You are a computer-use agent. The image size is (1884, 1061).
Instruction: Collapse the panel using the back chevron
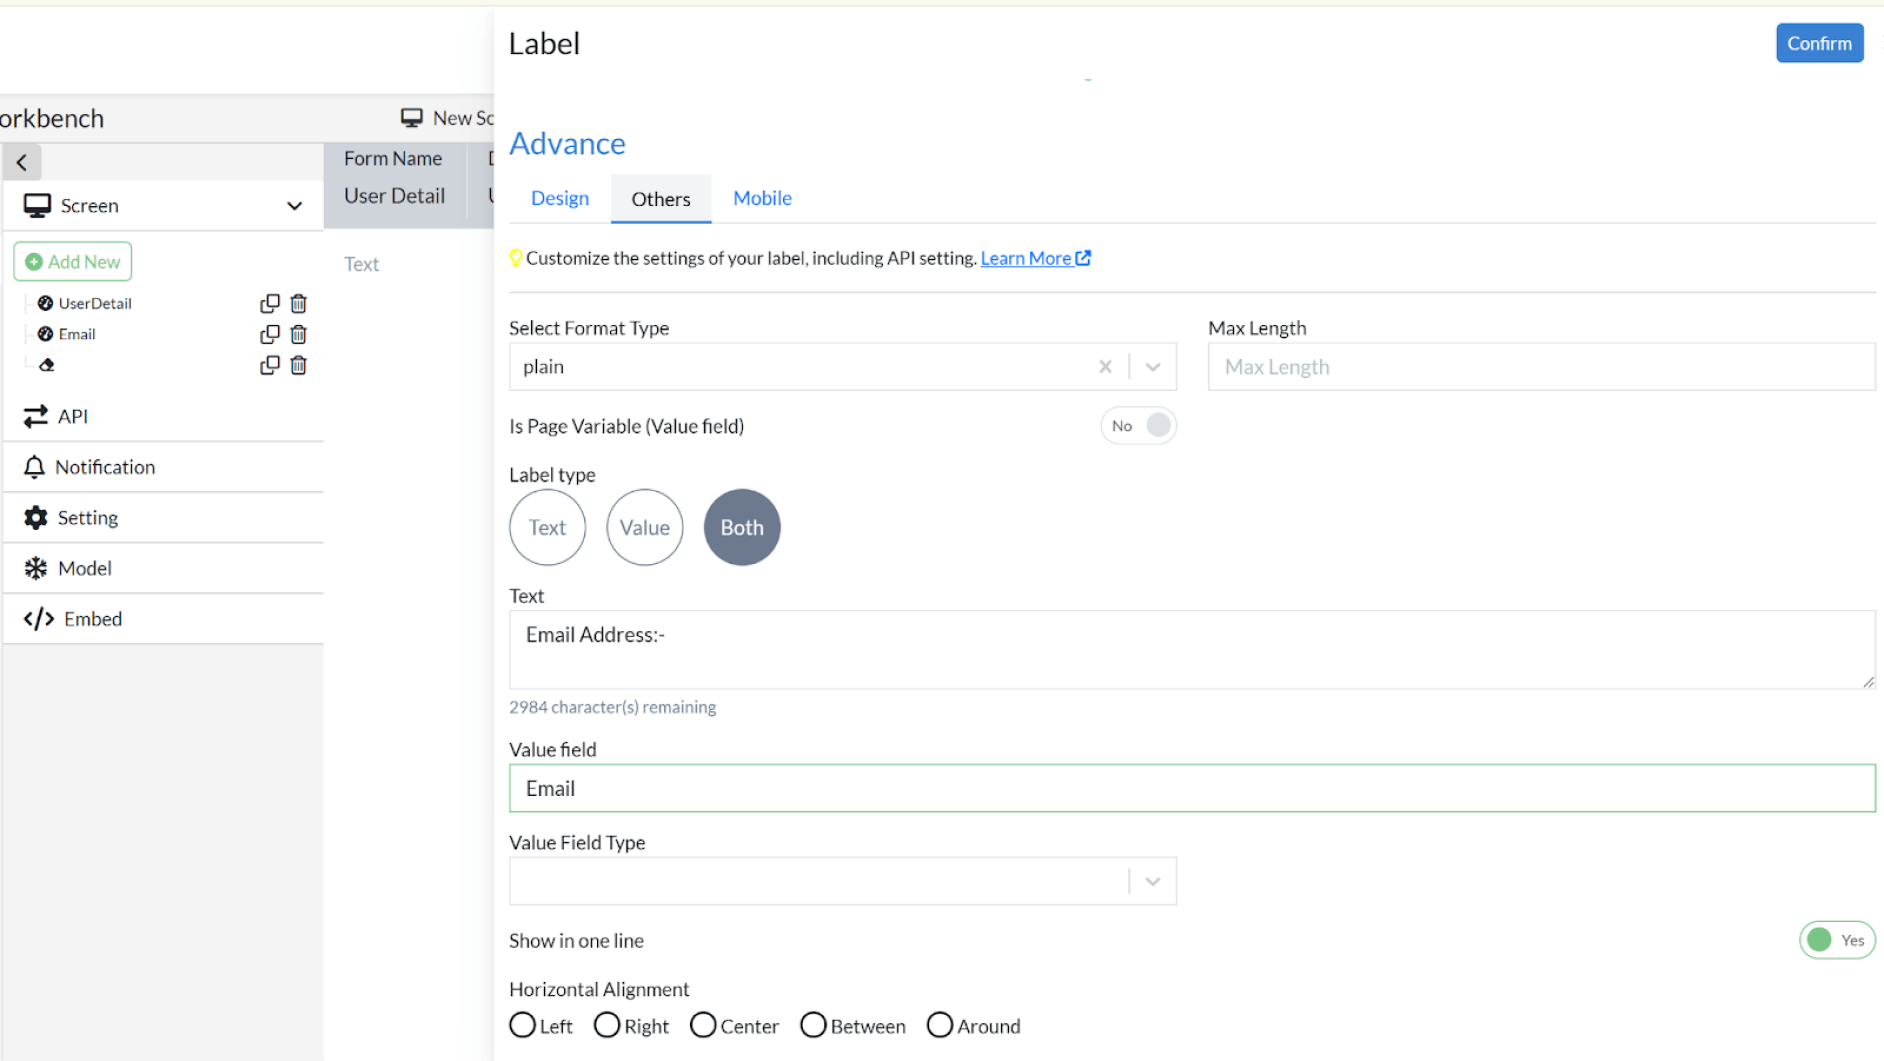[22, 161]
